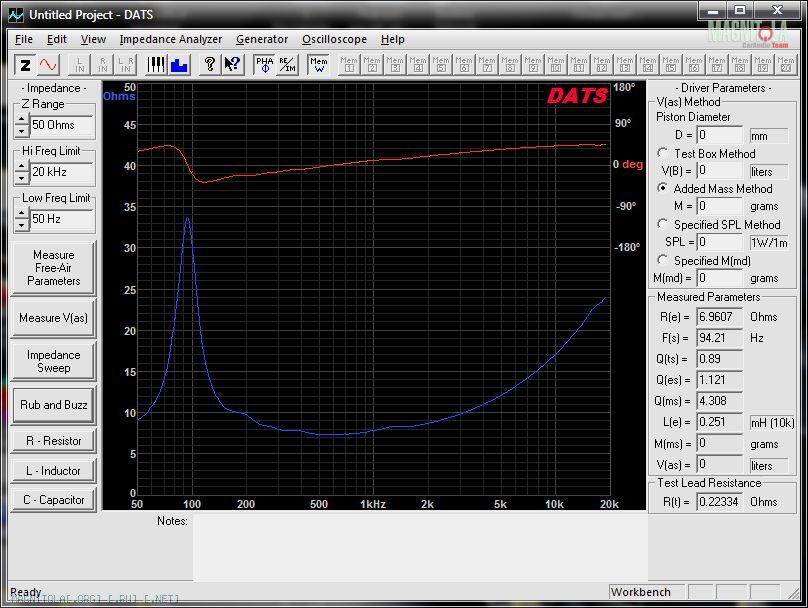The width and height of the screenshot is (808, 608).
Task: Open the File menu
Action: [x=24, y=39]
